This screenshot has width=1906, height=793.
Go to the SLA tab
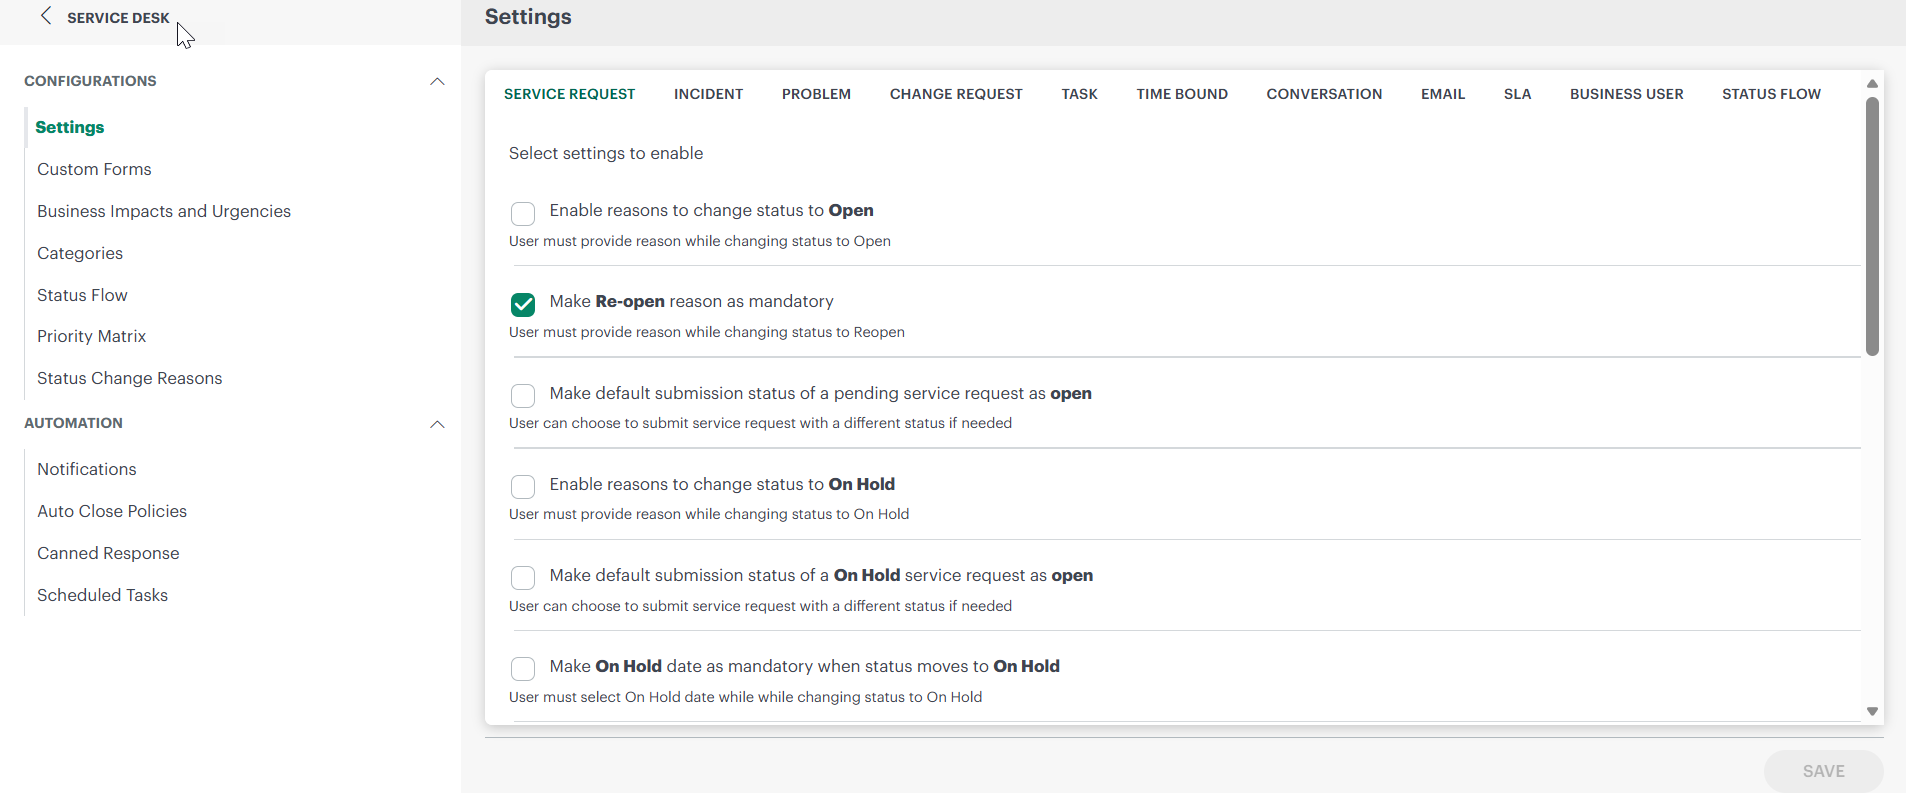pos(1517,94)
